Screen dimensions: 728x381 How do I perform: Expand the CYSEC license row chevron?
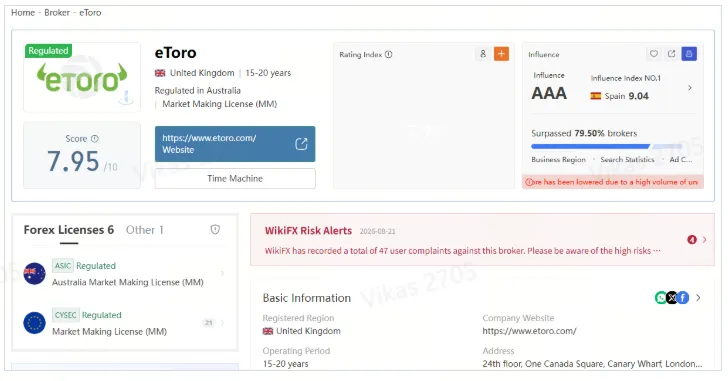pyautogui.click(x=222, y=323)
